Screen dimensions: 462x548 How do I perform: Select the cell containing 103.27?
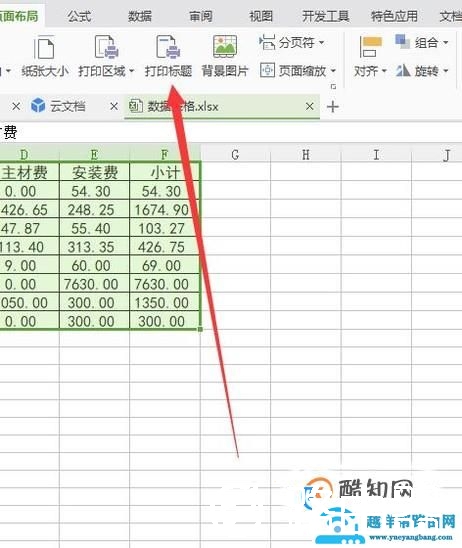pos(165,228)
